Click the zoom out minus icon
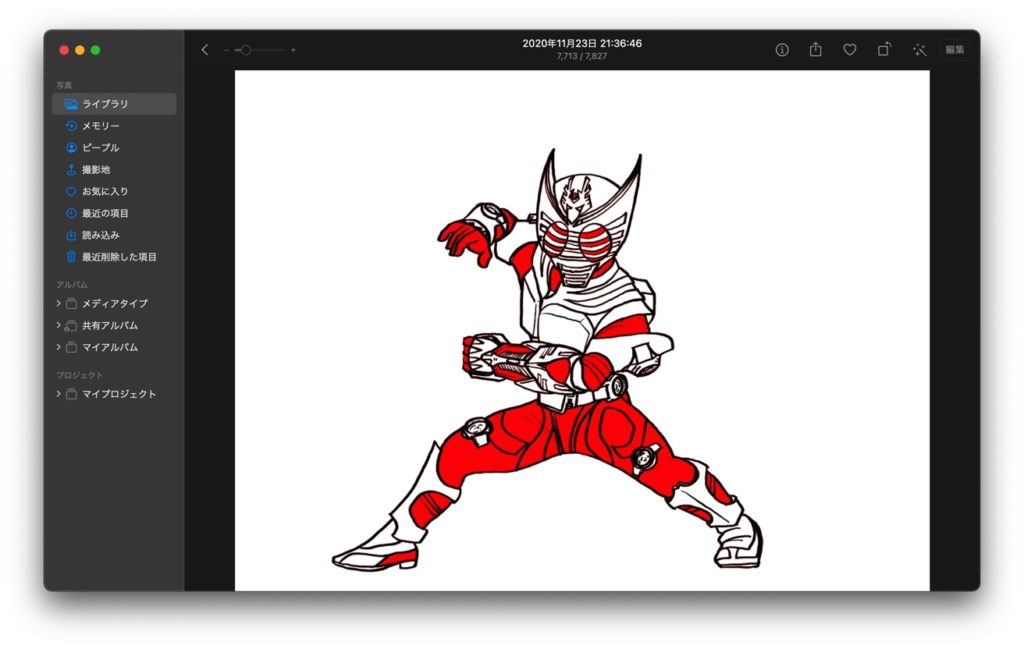 tap(226, 50)
